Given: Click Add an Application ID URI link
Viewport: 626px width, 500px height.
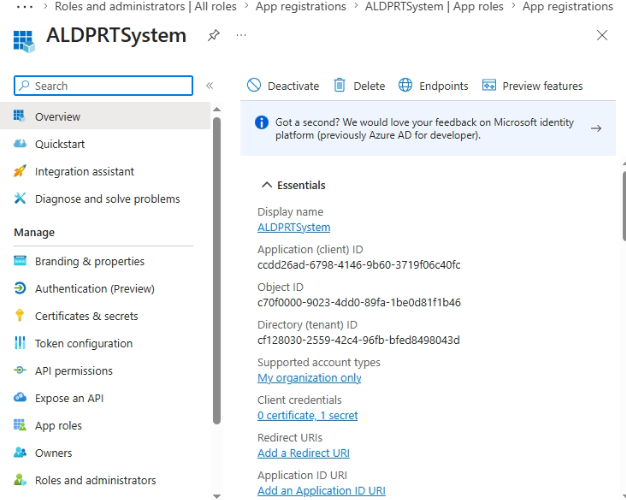Looking at the screenshot, I should (321, 491).
